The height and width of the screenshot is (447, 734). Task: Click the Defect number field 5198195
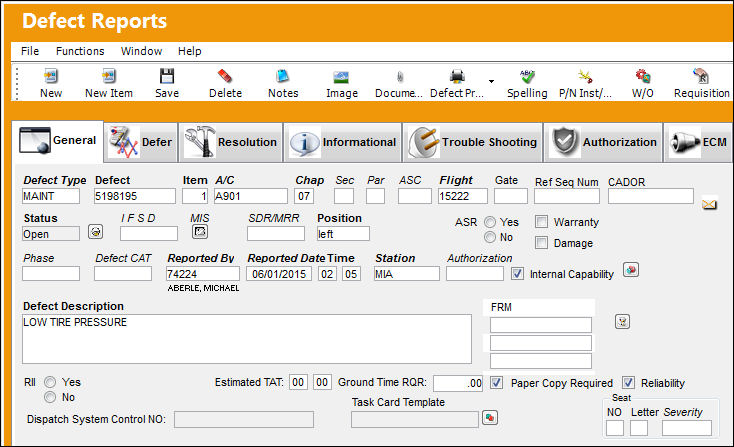click(134, 196)
